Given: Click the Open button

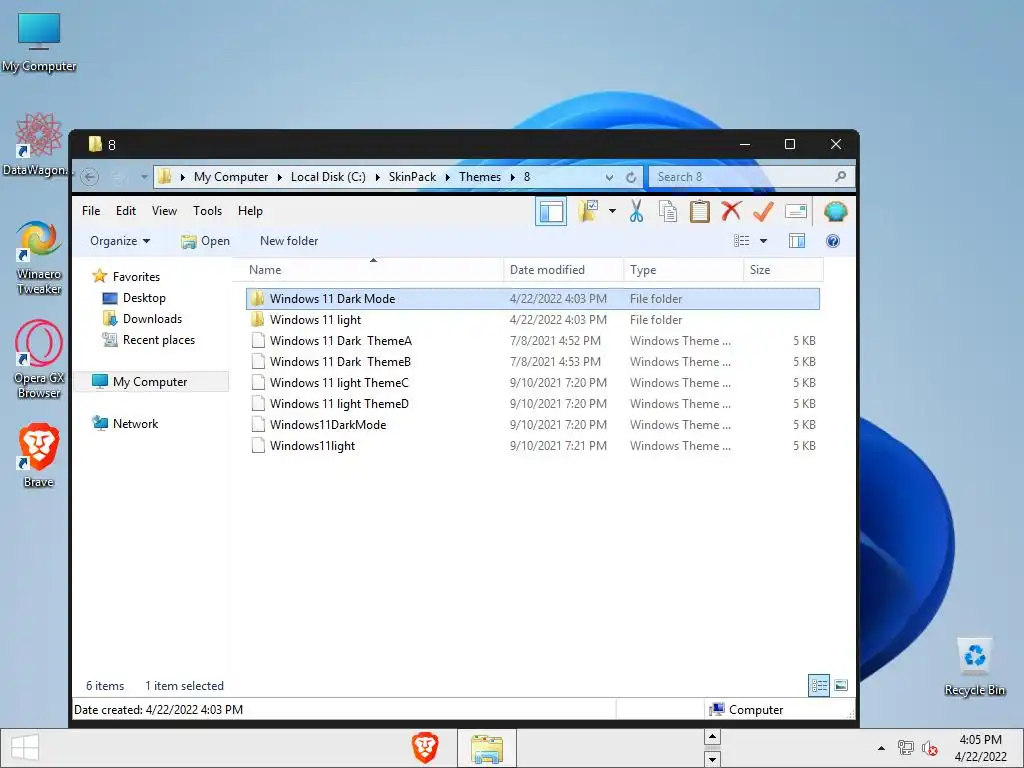Looking at the screenshot, I should [x=205, y=241].
